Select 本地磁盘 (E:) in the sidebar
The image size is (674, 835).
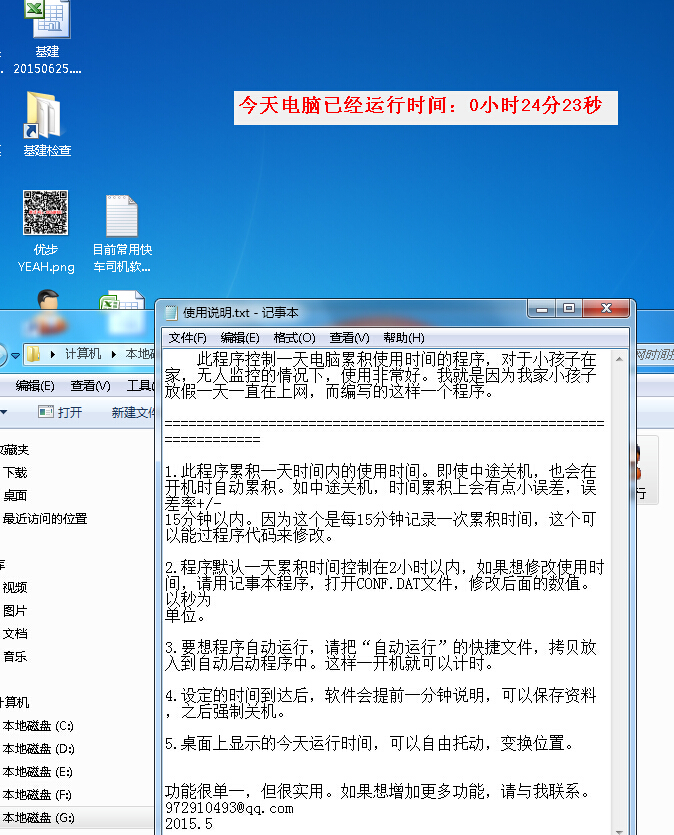(38, 771)
